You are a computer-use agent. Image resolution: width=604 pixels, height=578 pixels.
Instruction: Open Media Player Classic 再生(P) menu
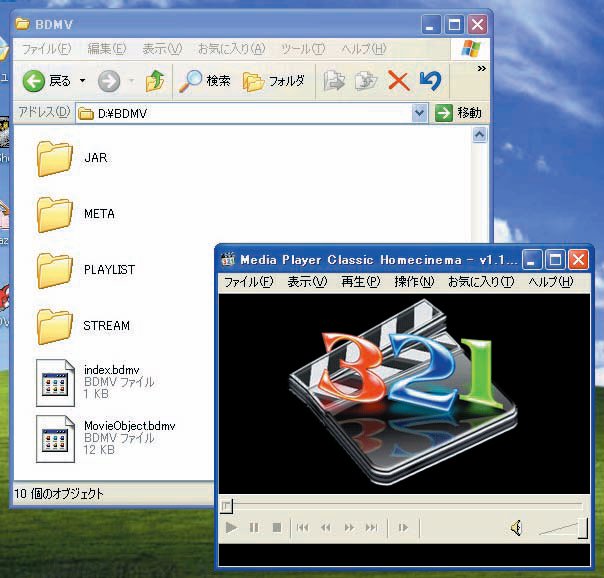click(361, 282)
